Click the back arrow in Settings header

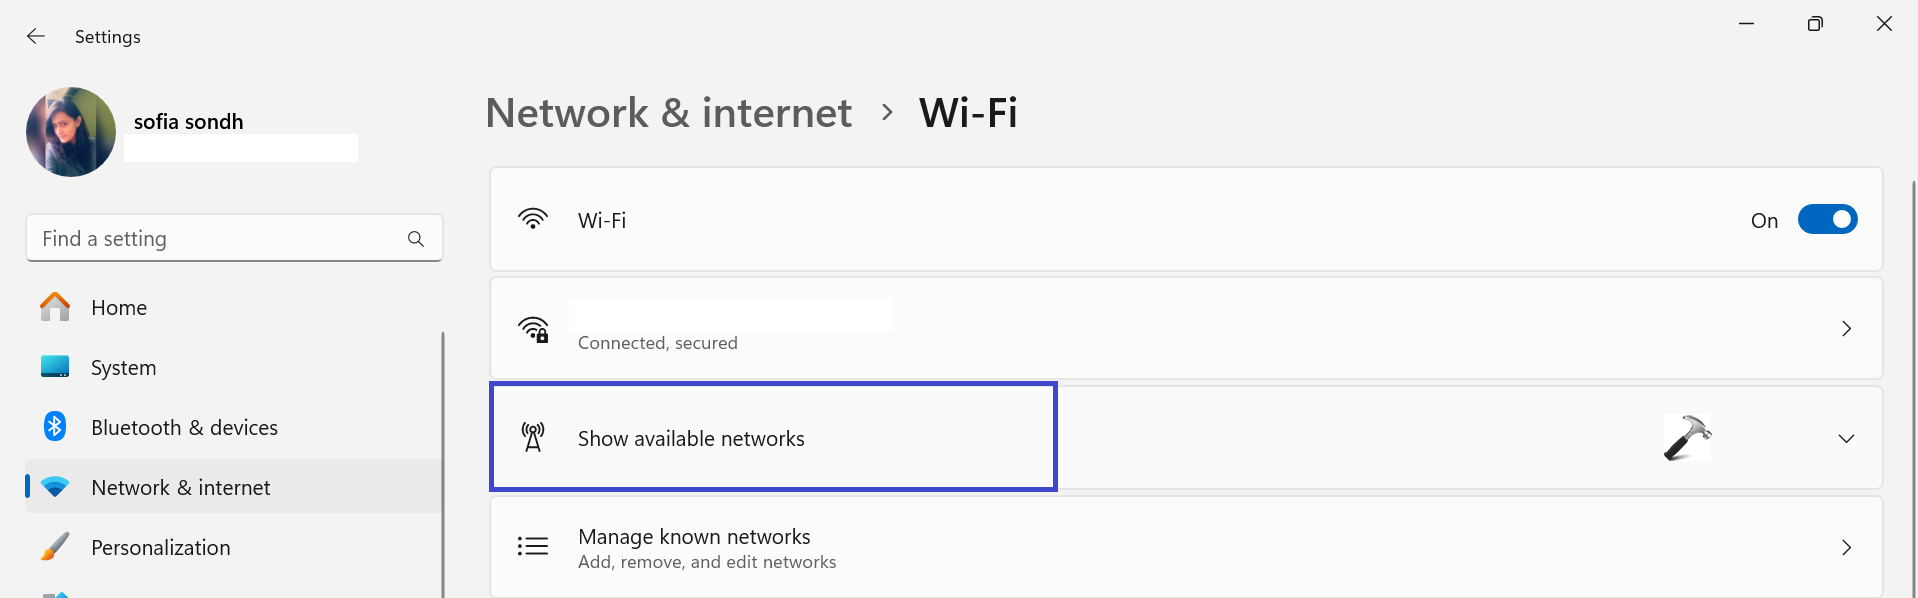coord(36,36)
